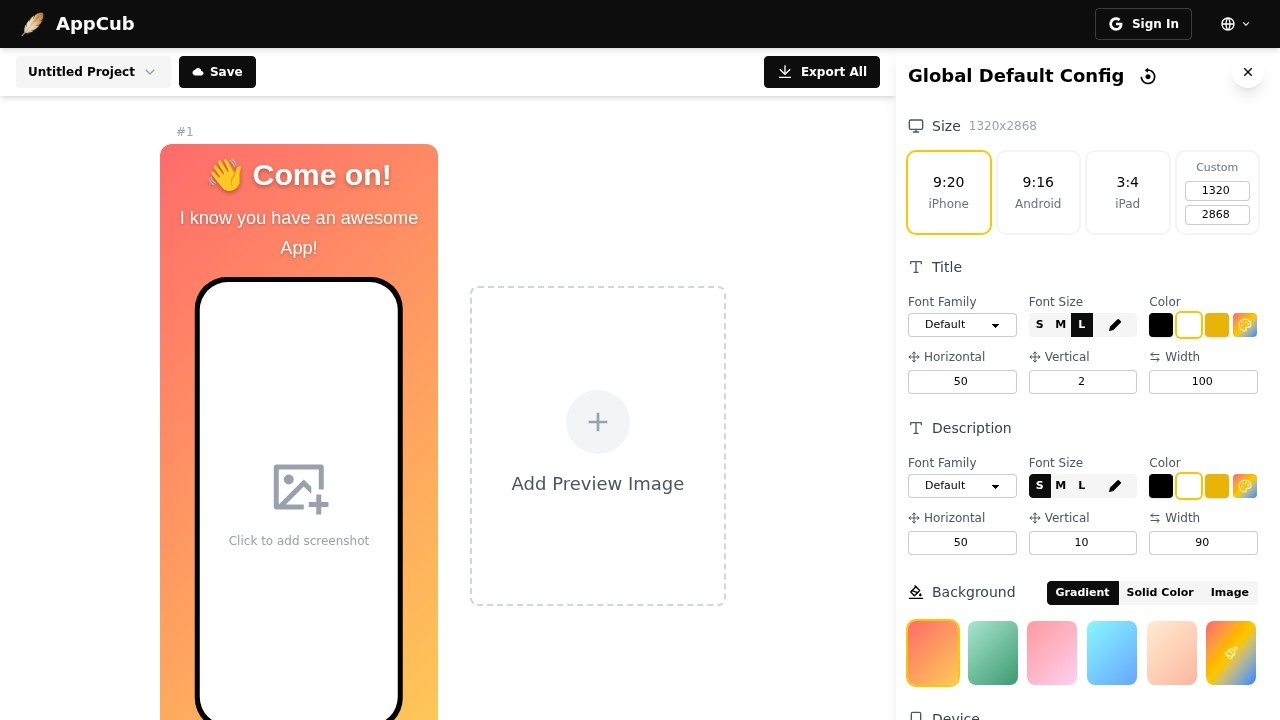This screenshot has height=720, width=1280.
Task: Open the Title Font Family dropdown
Action: 962,325
